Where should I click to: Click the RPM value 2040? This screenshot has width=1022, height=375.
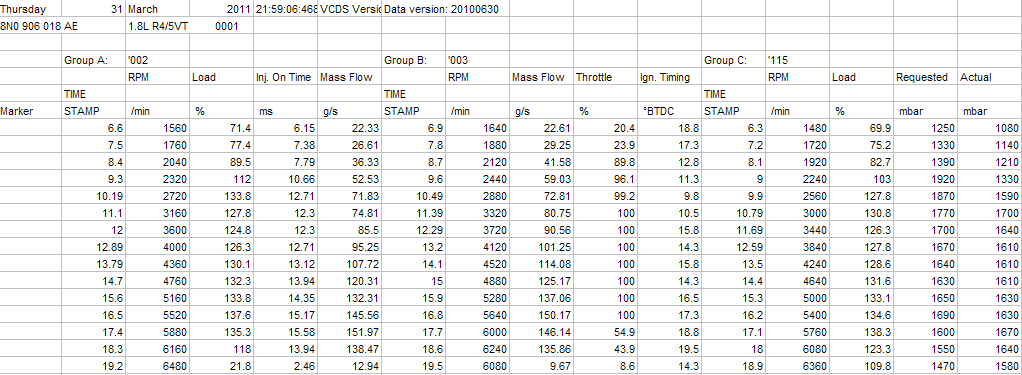(x=158, y=162)
